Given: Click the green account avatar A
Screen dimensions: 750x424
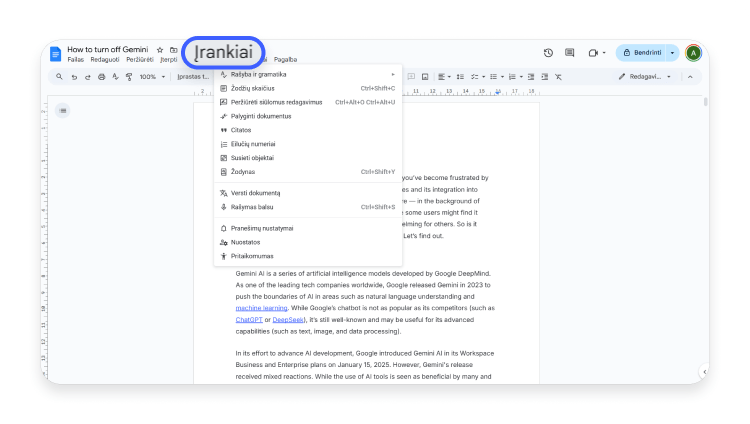Looking at the screenshot, I should click(693, 53).
